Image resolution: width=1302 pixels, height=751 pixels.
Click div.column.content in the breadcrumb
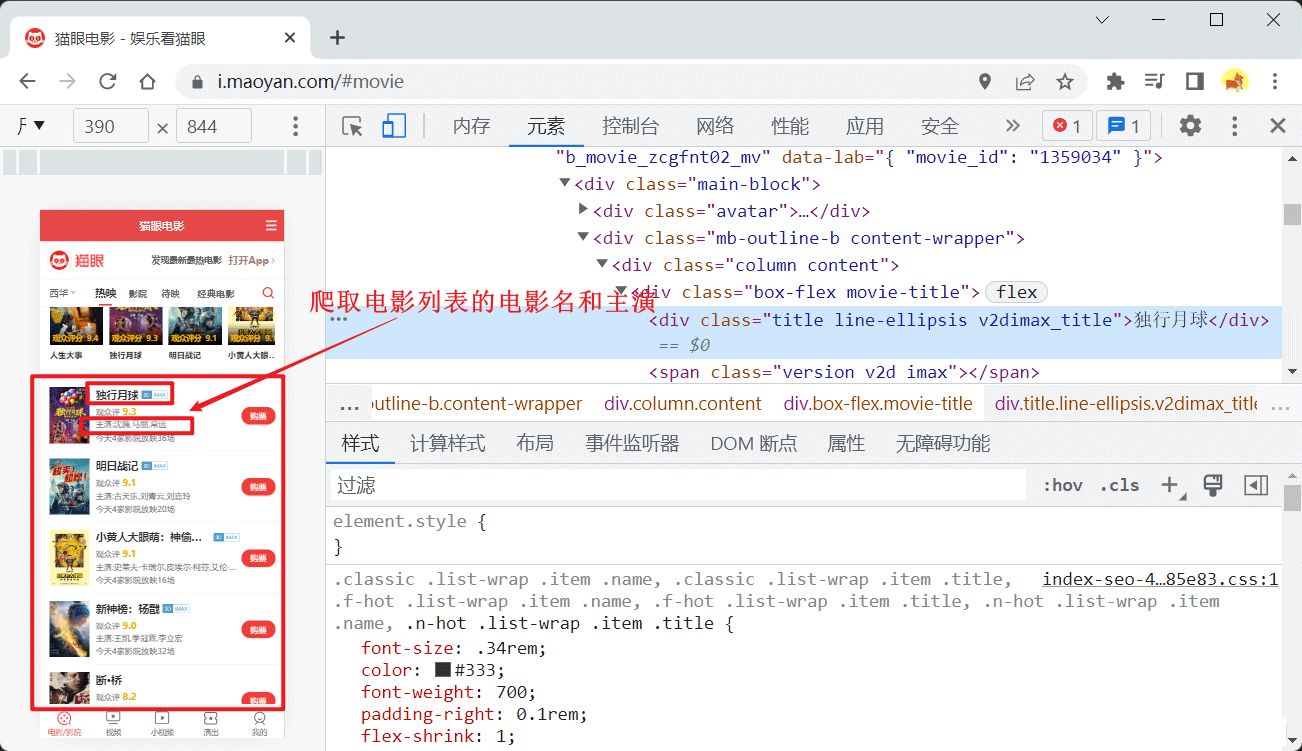click(x=682, y=404)
